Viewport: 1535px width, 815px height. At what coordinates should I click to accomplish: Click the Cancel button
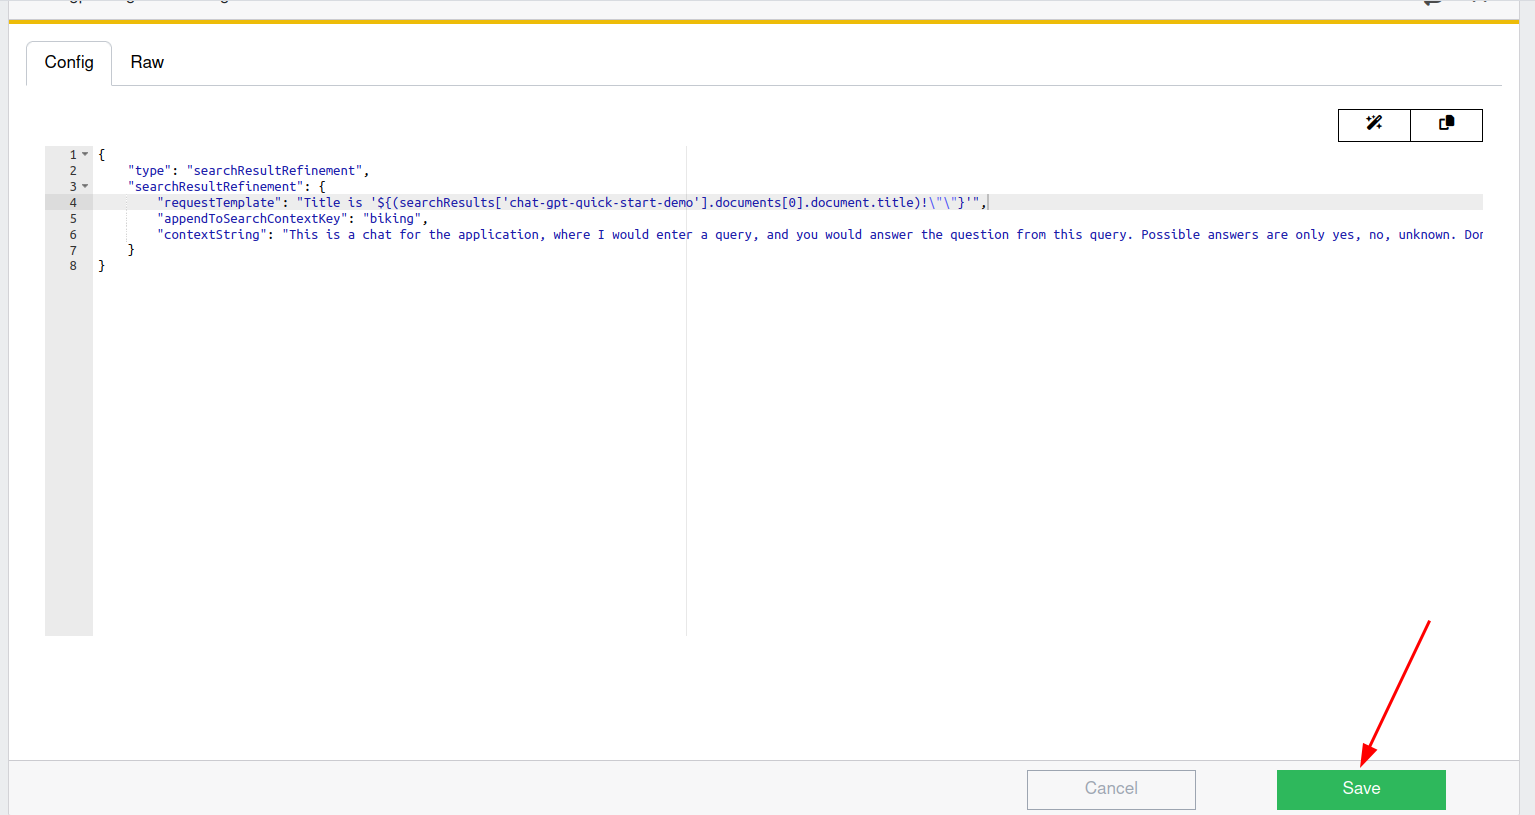[x=1111, y=789]
